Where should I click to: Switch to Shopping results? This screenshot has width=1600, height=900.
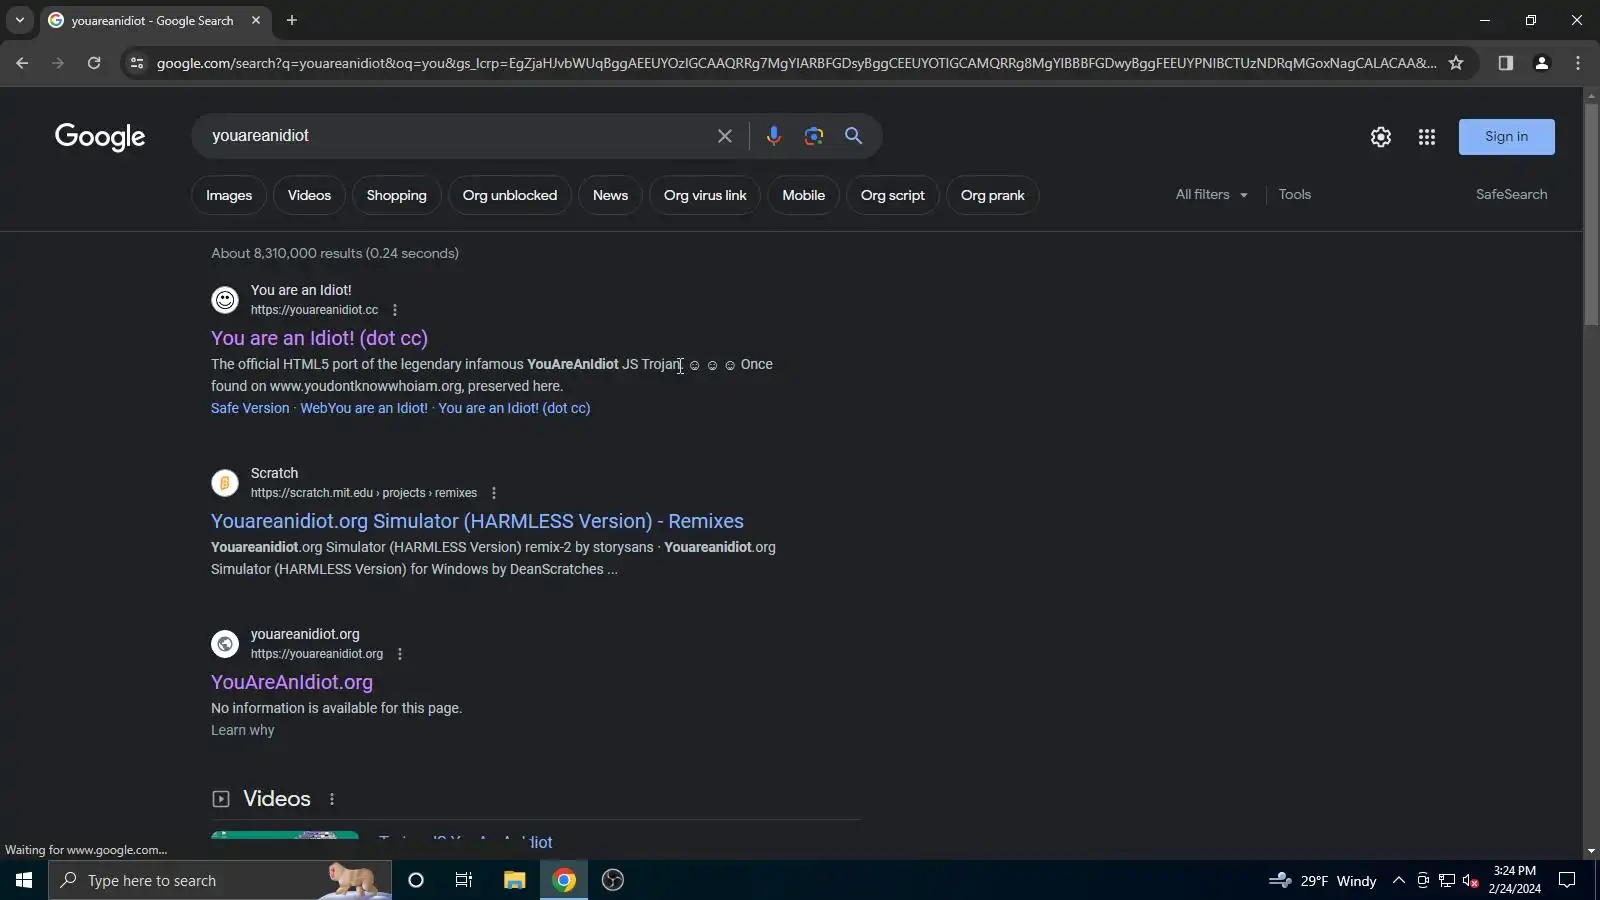397,196
